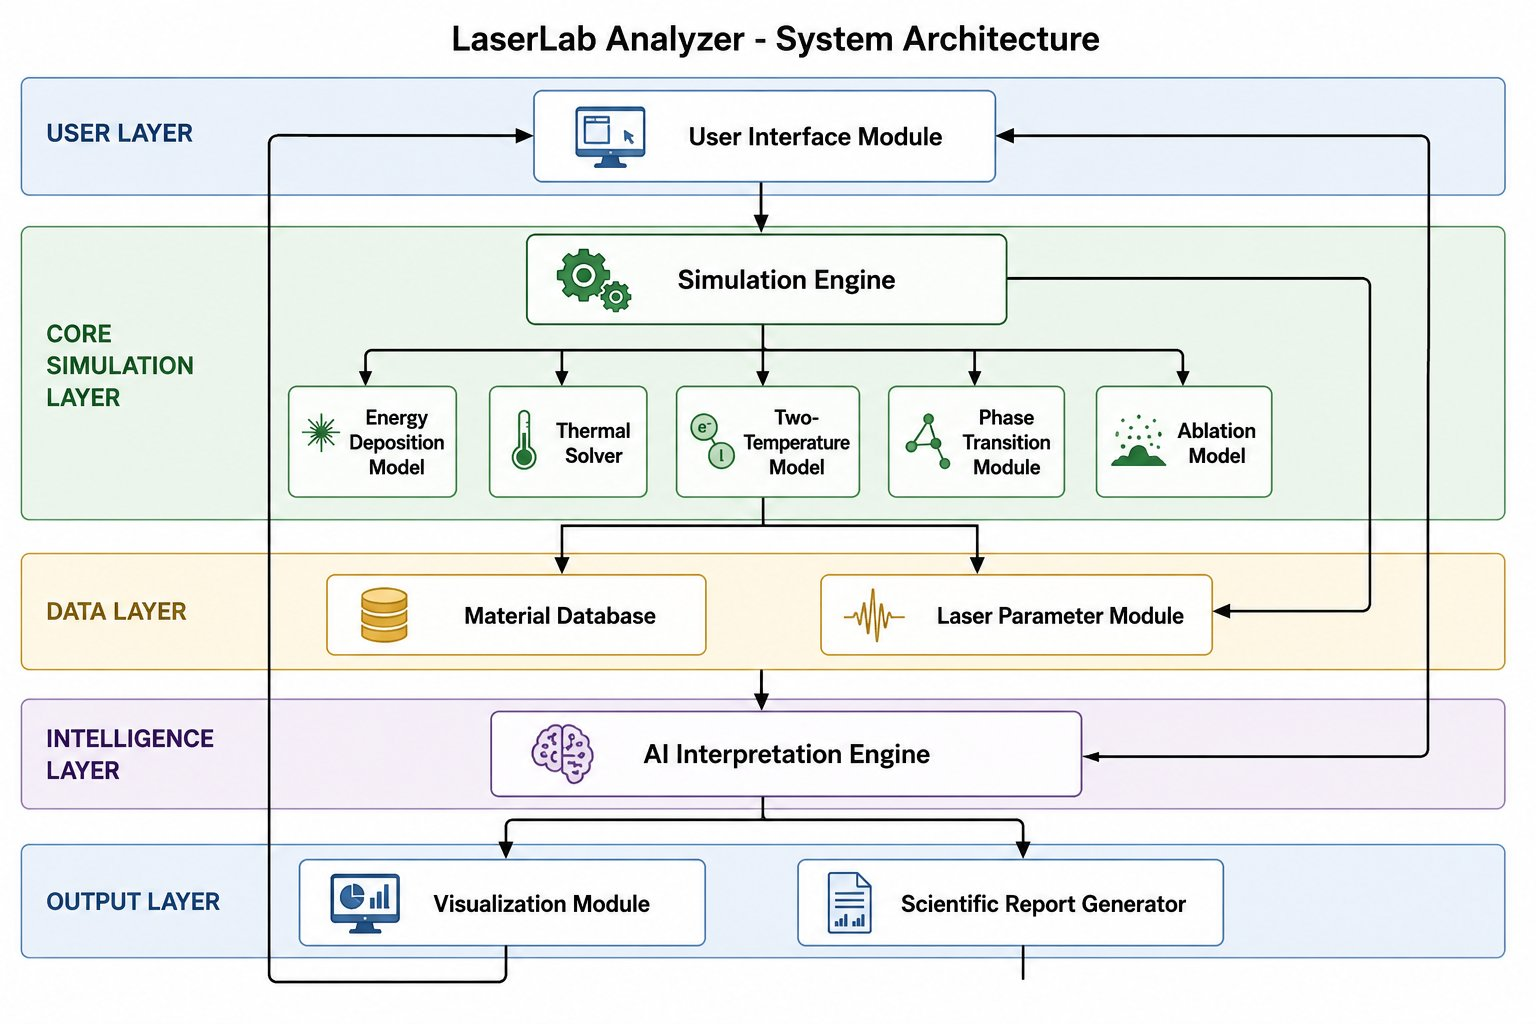Click the waveform pulse icon in Laser Parameter Module
1536x1024 pixels.
(874, 615)
